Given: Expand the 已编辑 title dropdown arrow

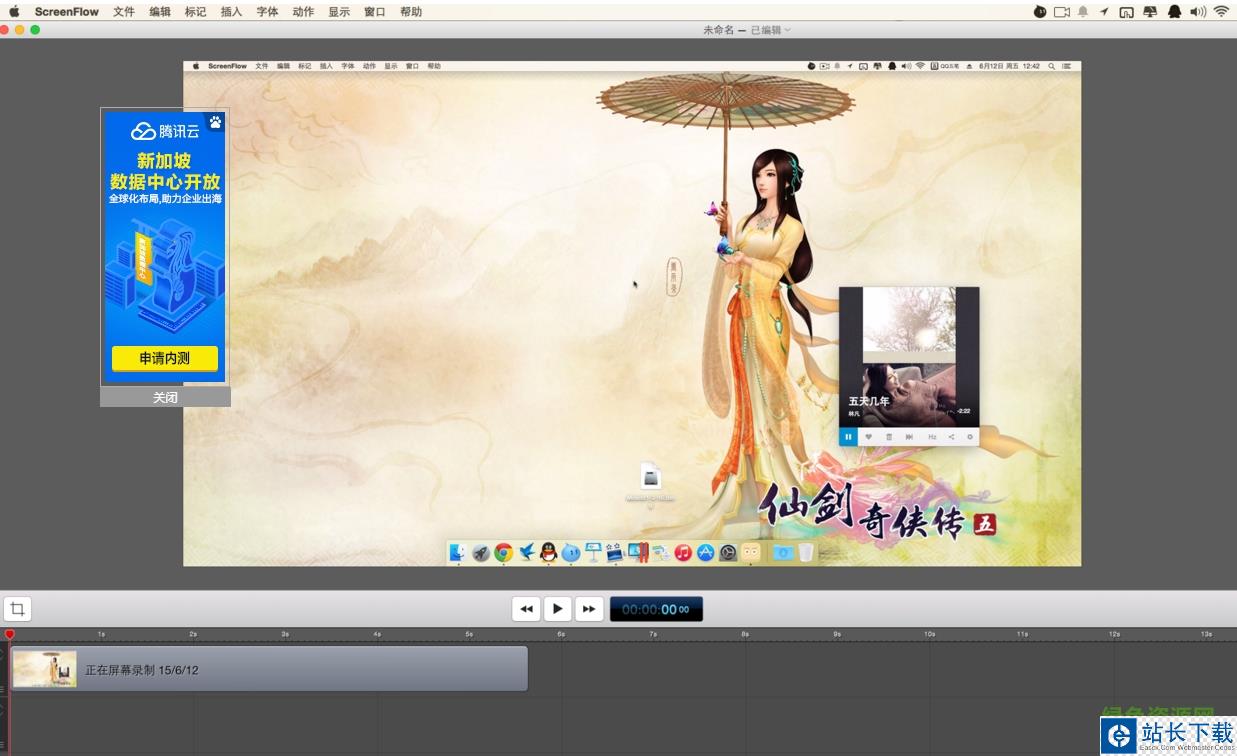Looking at the screenshot, I should [x=788, y=30].
